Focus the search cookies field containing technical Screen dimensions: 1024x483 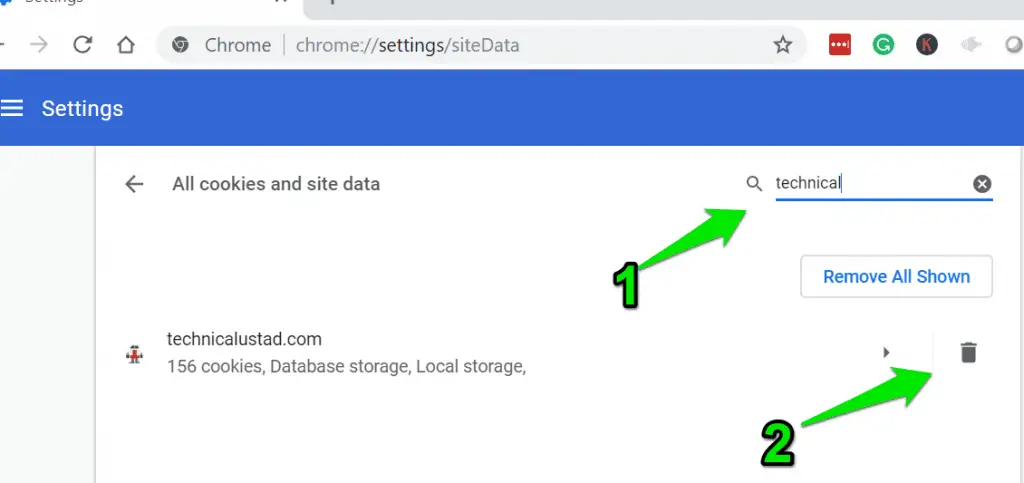point(872,183)
